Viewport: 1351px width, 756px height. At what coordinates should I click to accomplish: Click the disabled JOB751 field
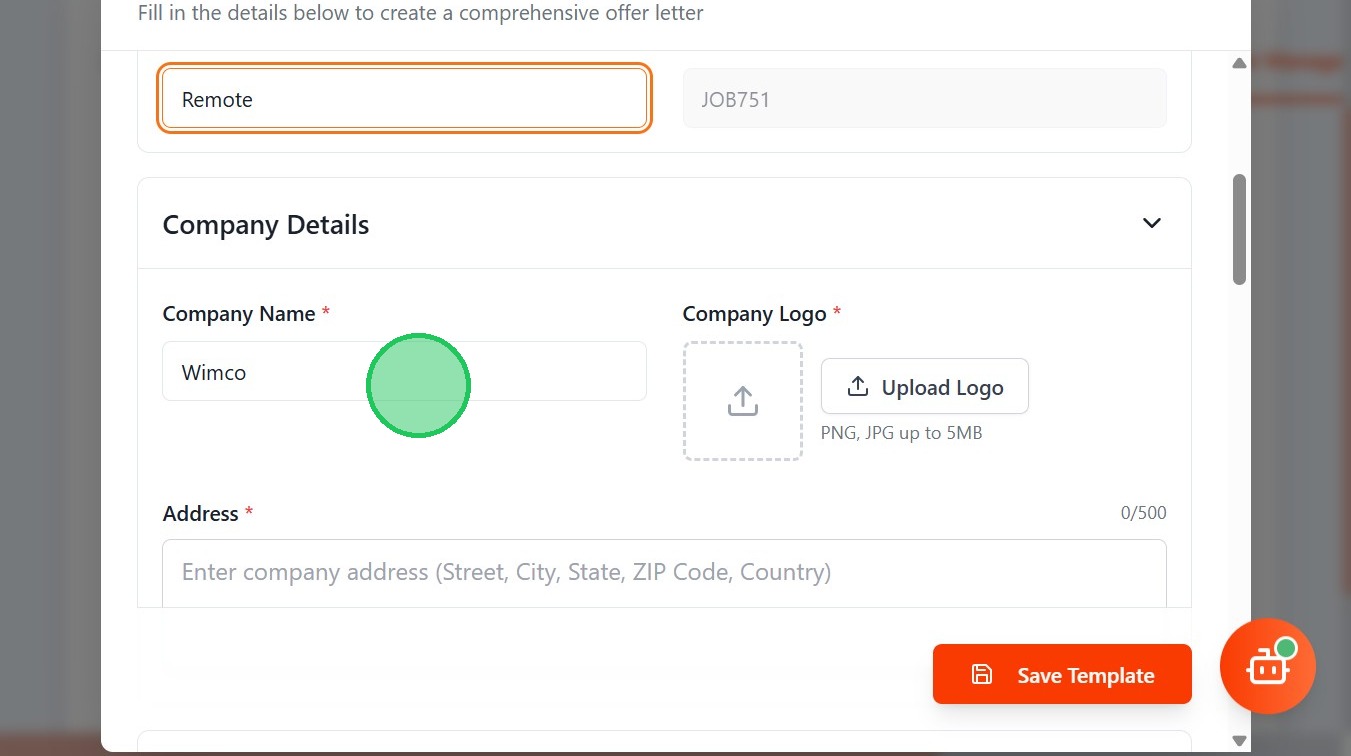point(924,99)
